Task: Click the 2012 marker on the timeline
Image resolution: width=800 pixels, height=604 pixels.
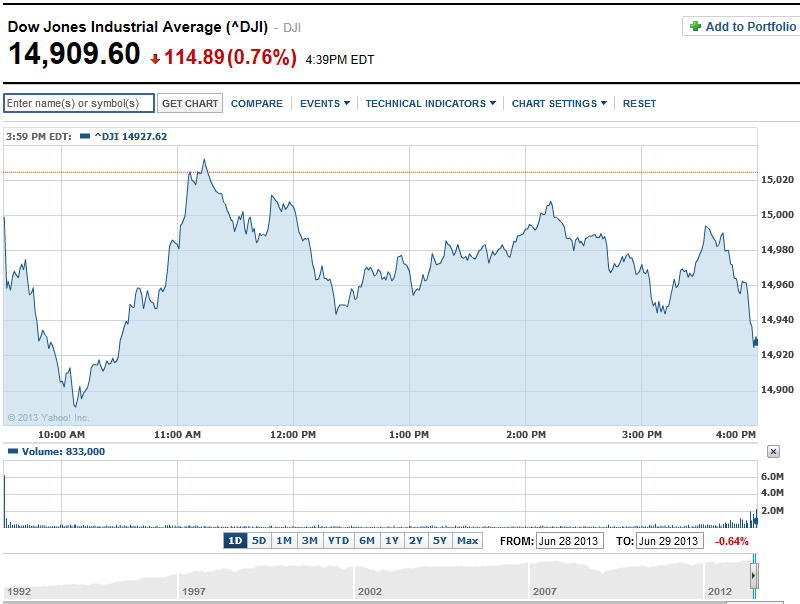Action: pyautogui.click(x=720, y=591)
